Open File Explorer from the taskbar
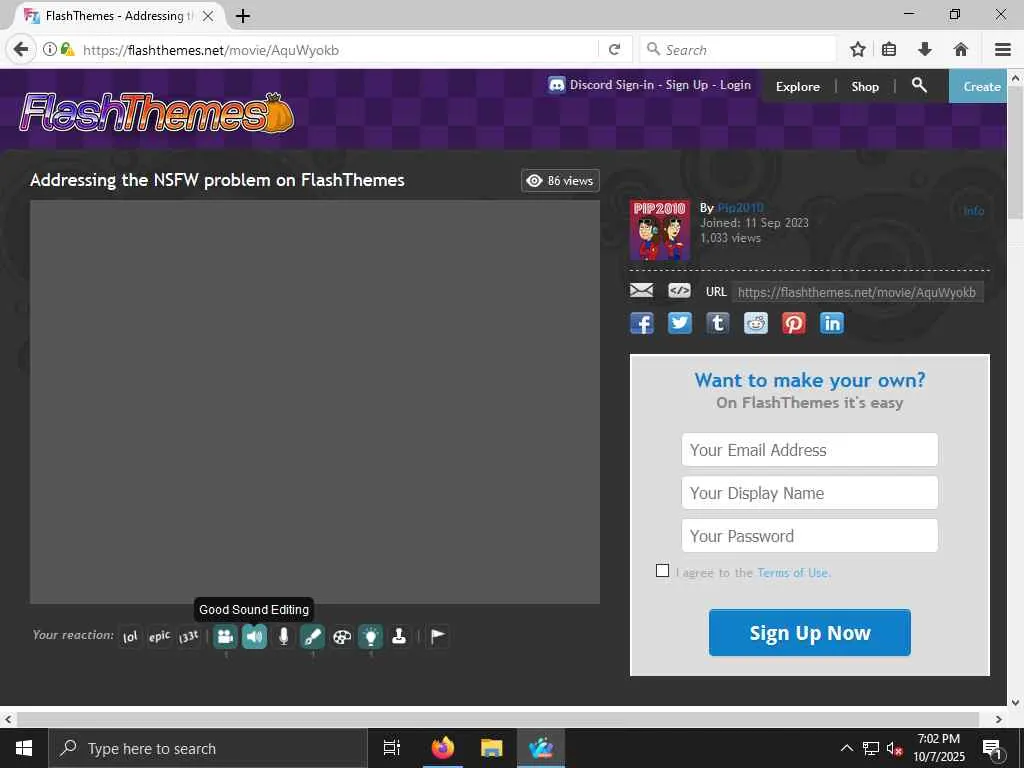Image resolution: width=1024 pixels, height=768 pixels. pos(491,748)
